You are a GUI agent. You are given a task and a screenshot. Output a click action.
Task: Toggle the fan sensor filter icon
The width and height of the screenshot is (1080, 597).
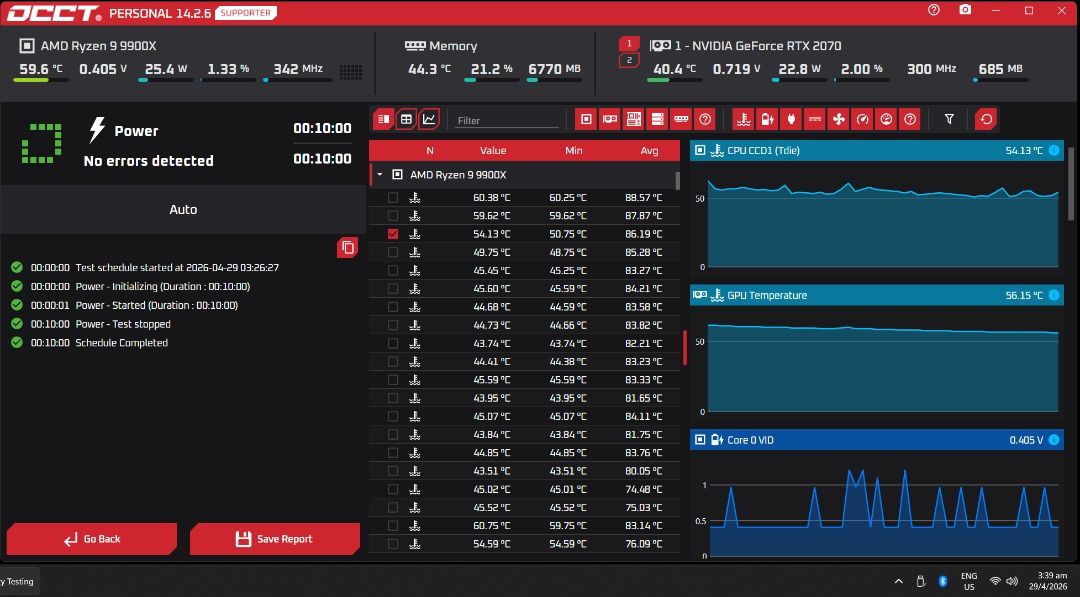pos(839,119)
